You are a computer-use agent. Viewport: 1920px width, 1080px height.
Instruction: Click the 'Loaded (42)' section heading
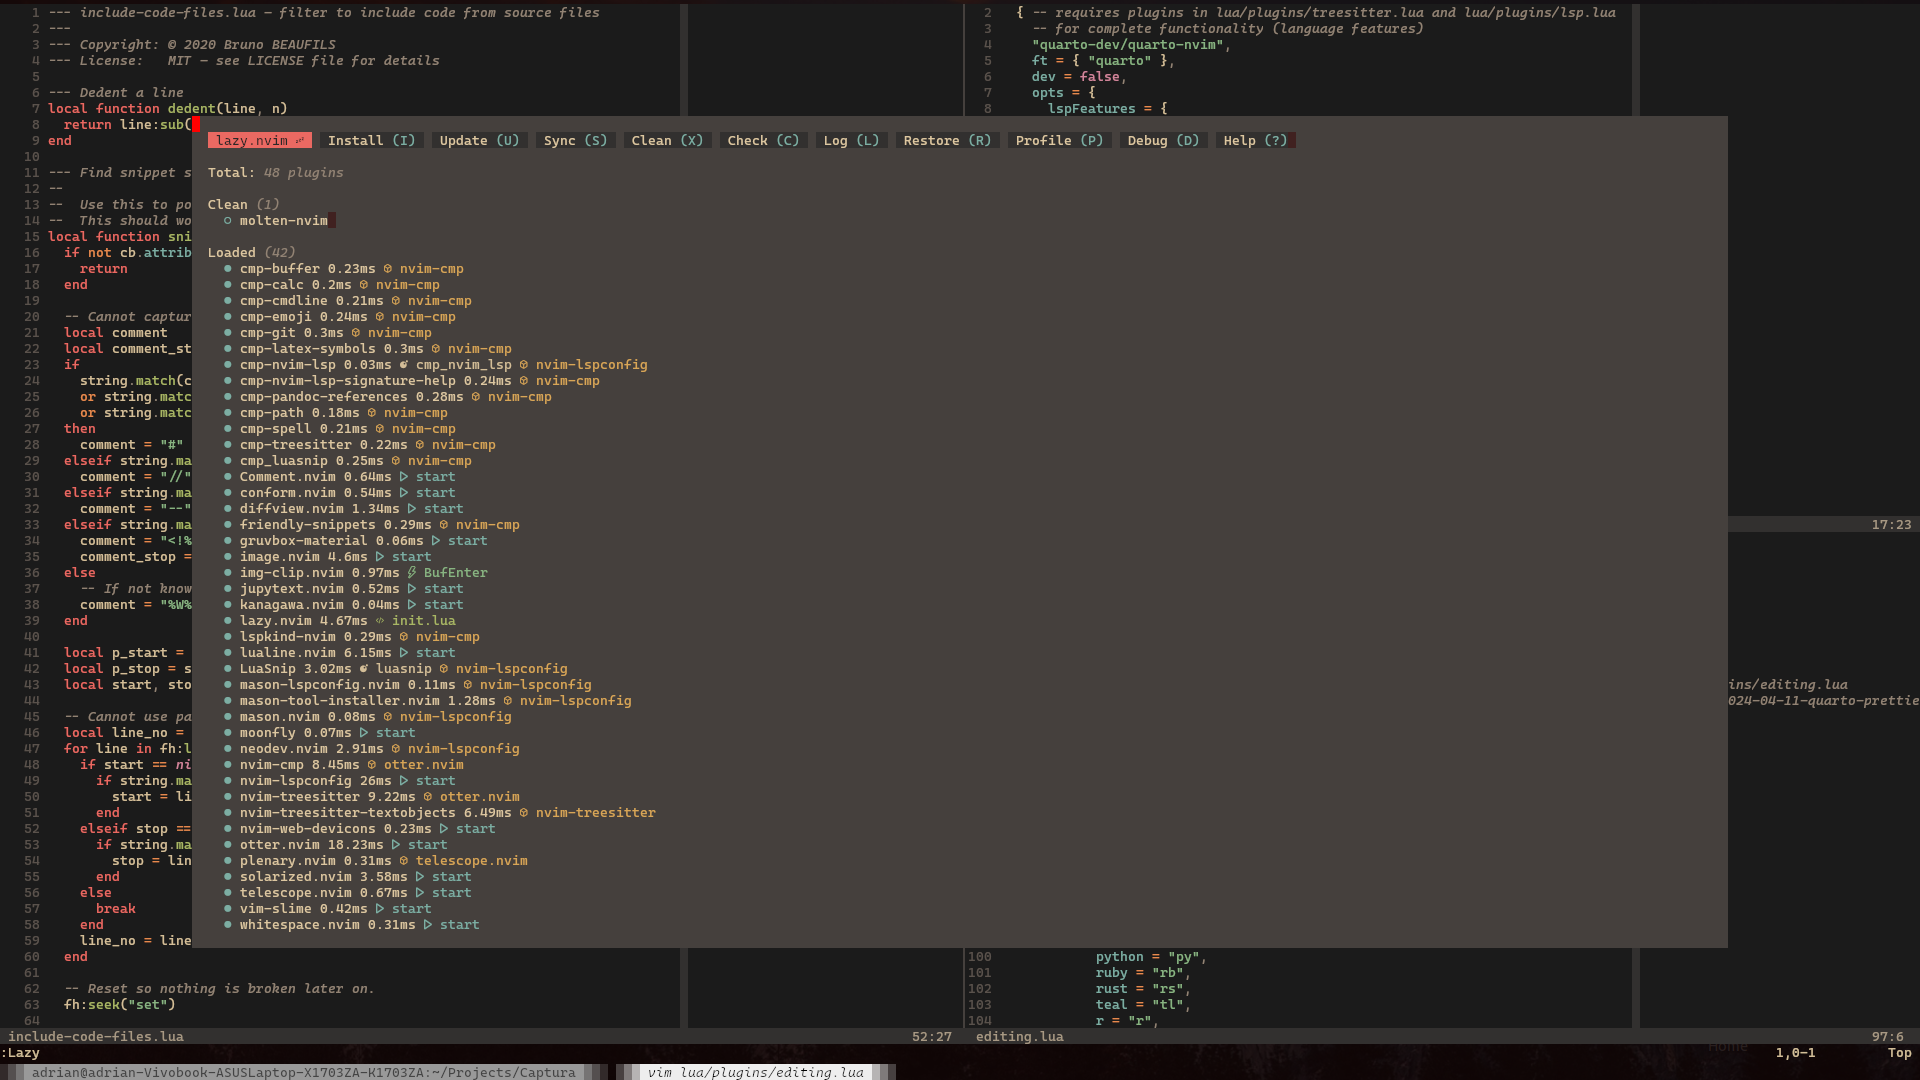[x=252, y=253]
